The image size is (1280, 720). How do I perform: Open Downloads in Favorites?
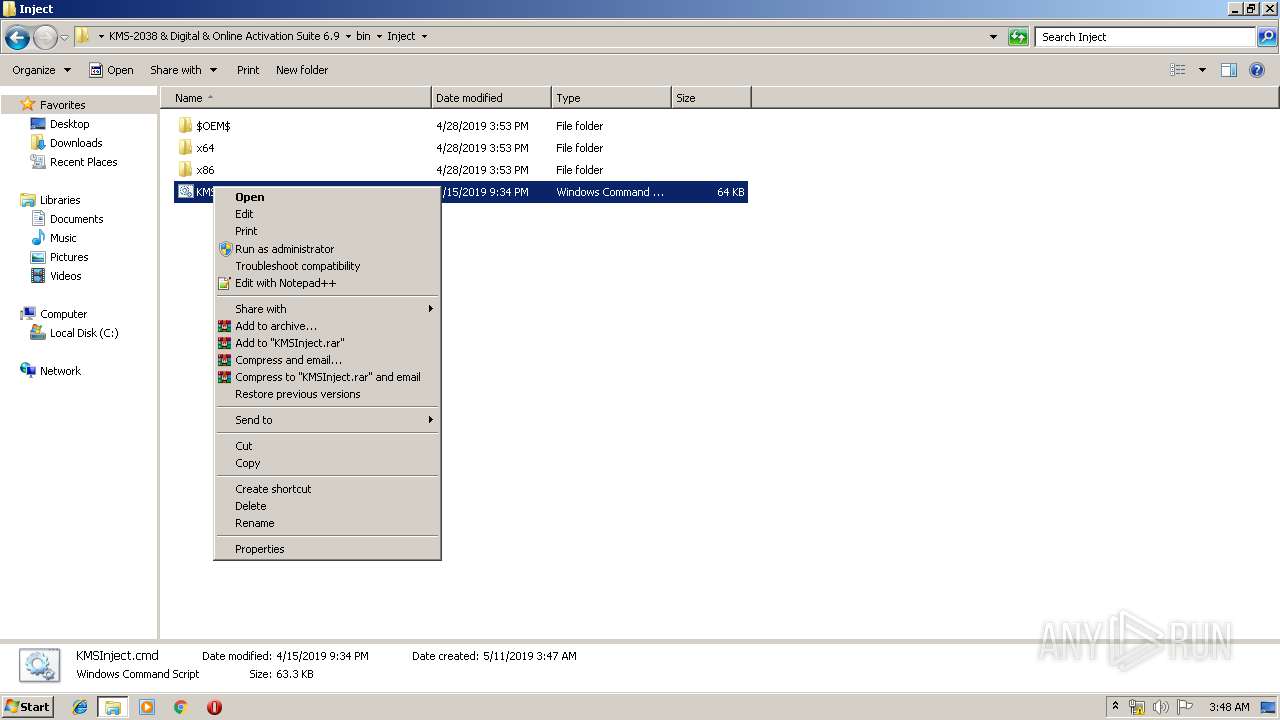[76, 143]
